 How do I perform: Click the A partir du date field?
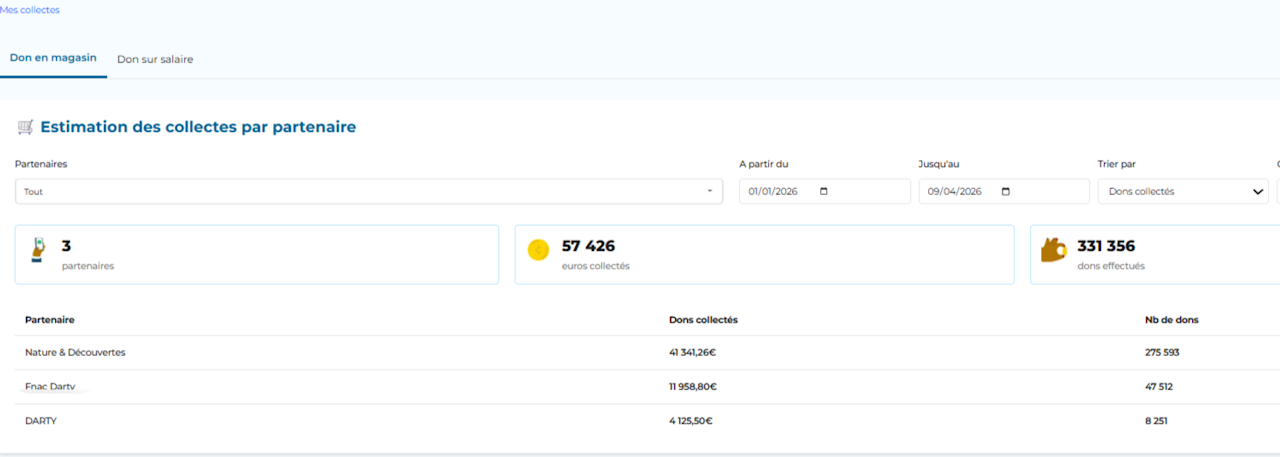pyautogui.click(x=825, y=191)
